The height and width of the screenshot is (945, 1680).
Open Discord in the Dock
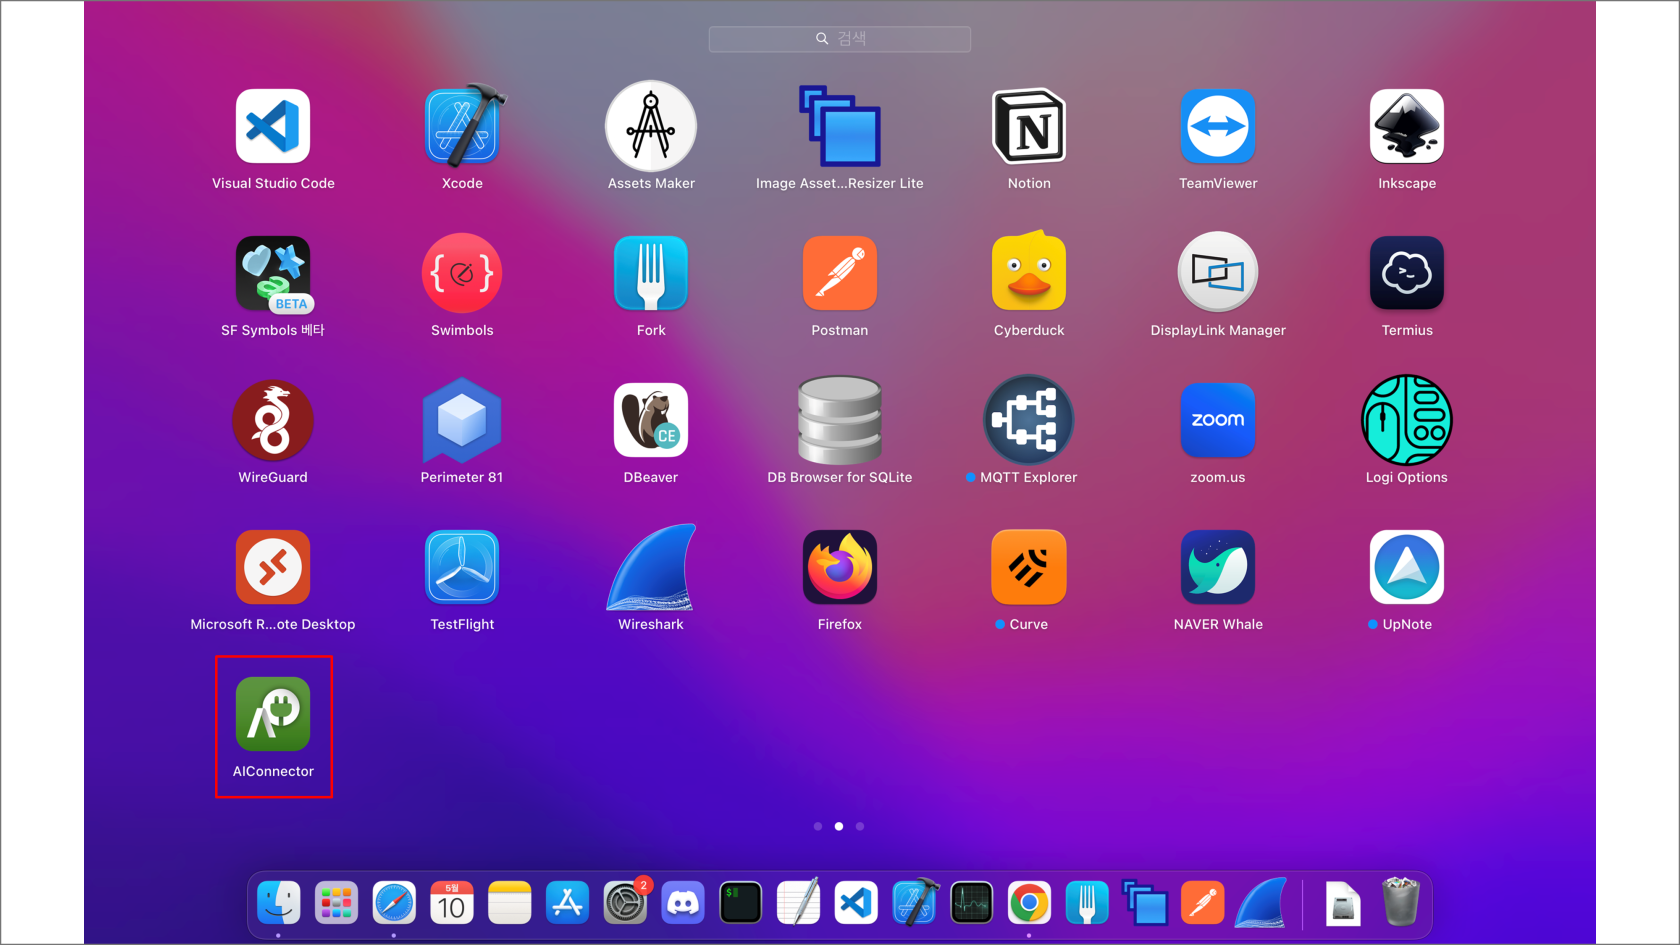[683, 903]
